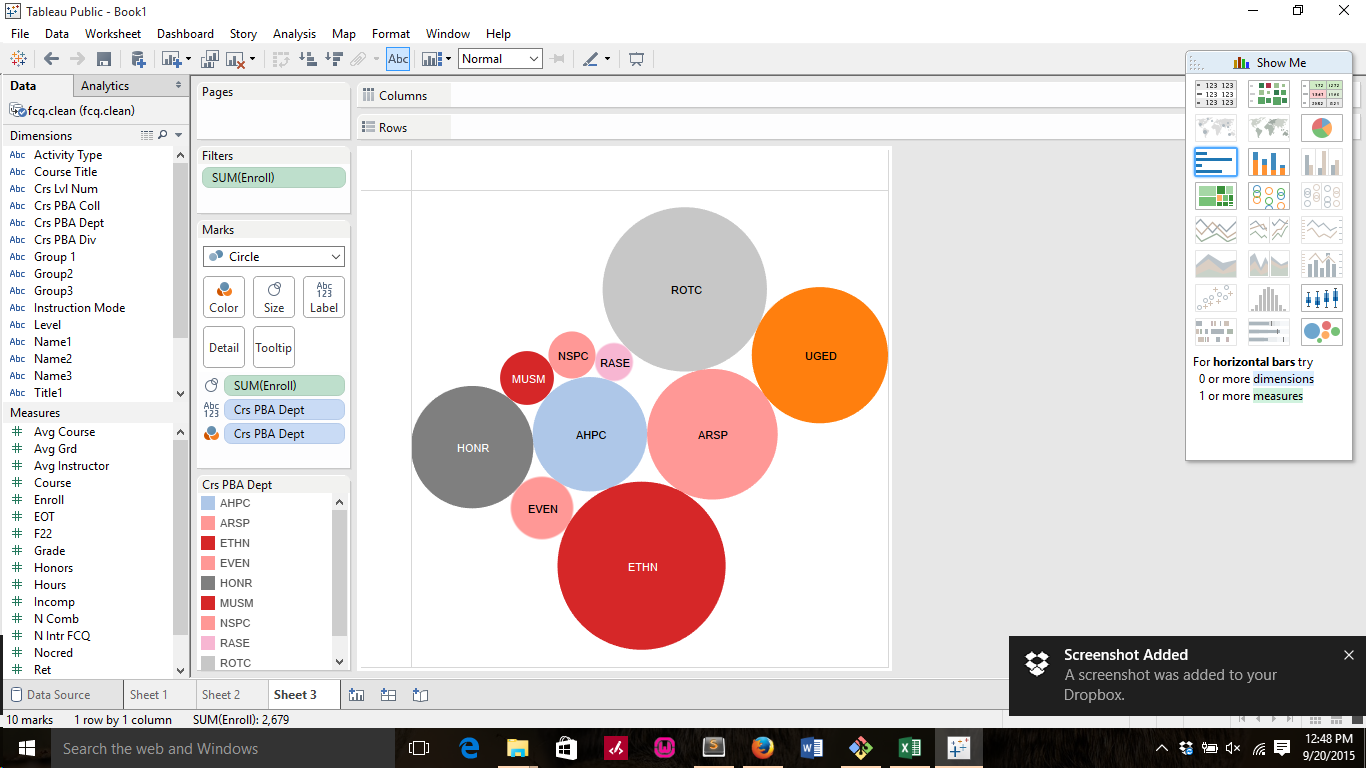The height and width of the screenshot is (768, 1366).
Task: Open the Format menu
Action: tap(391, 33)
